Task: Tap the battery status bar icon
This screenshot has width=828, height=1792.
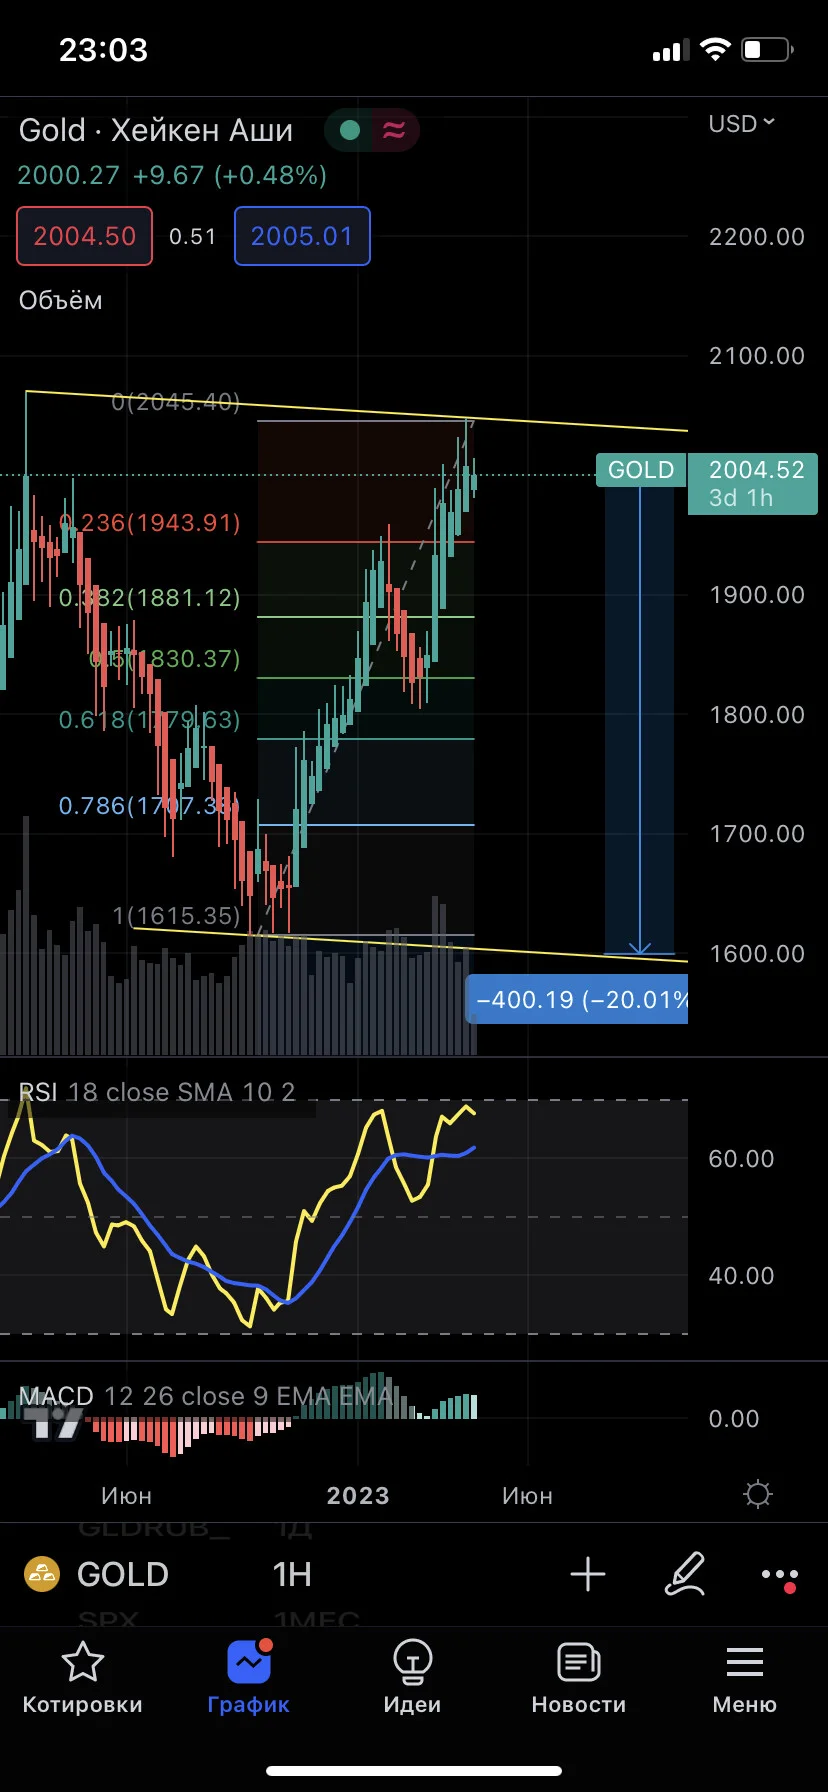Action: tap(768, 49)
